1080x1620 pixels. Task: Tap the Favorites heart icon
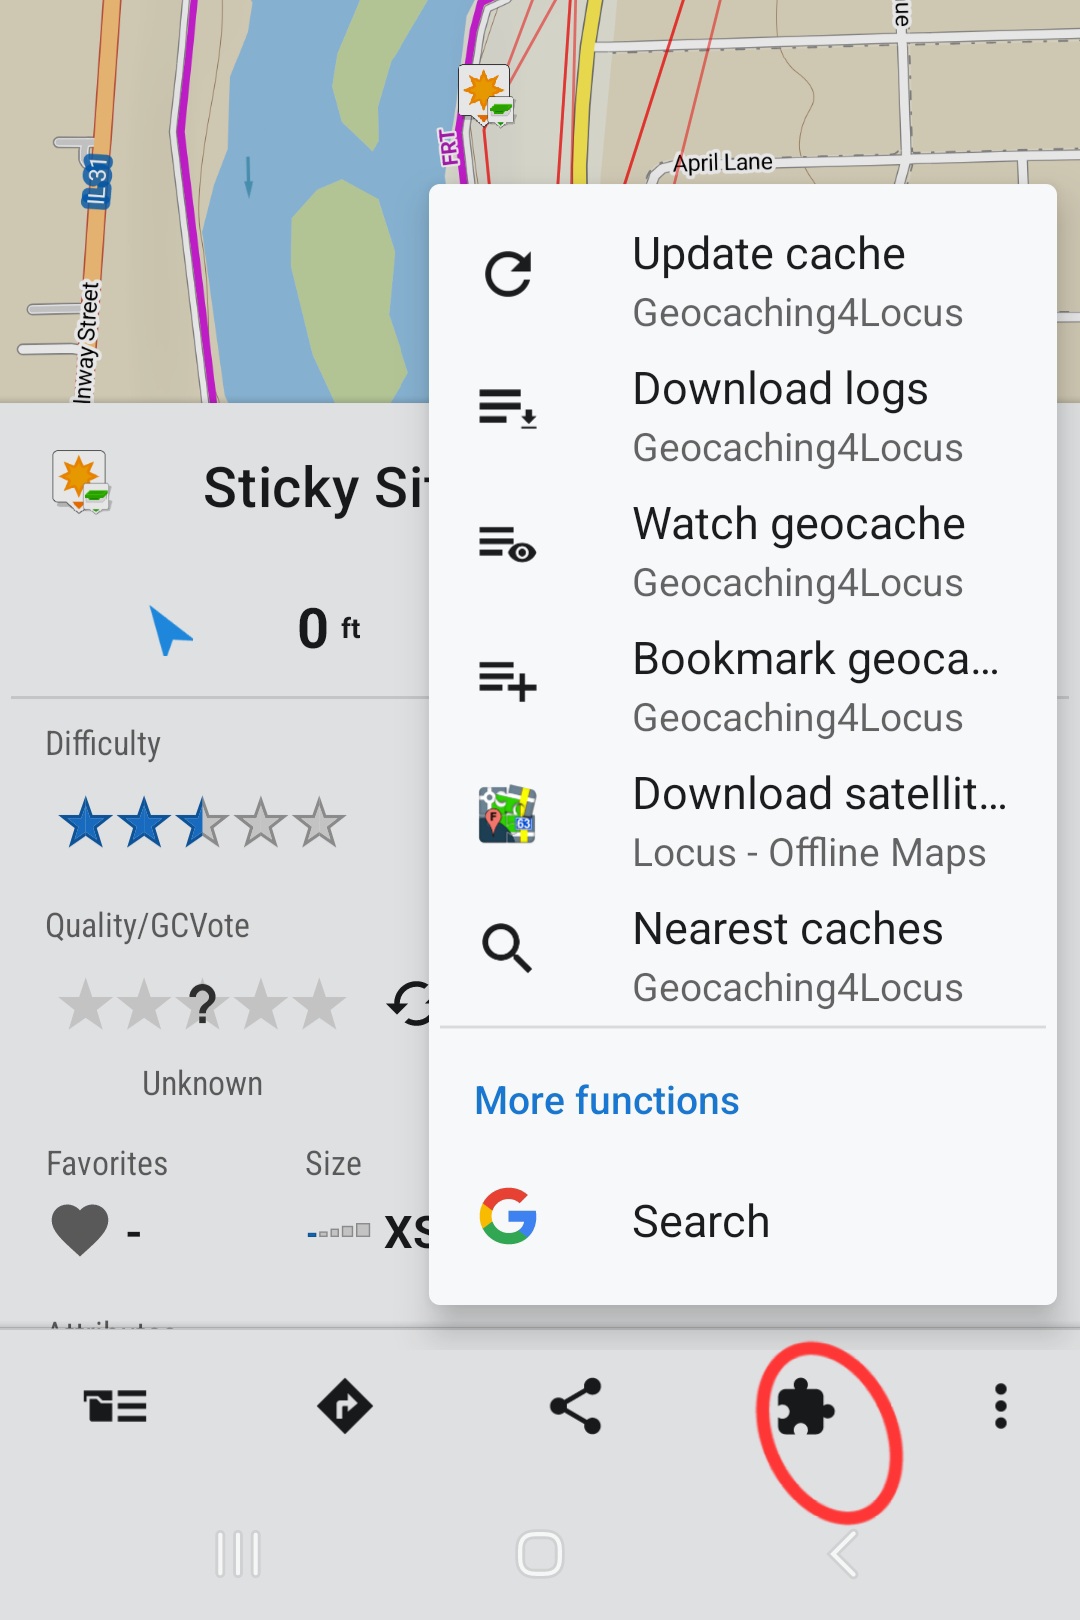80,1230
